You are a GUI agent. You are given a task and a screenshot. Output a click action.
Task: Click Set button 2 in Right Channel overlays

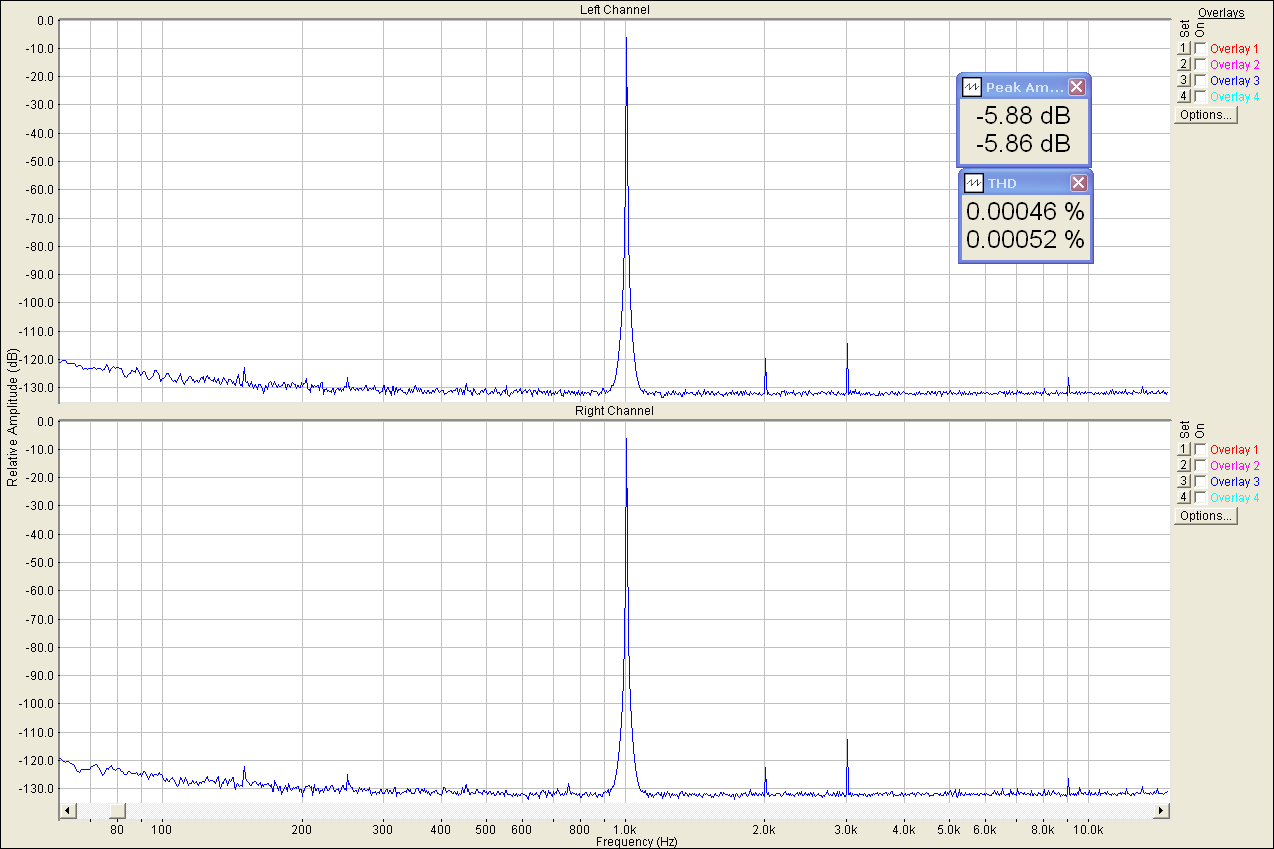[1184, 465]
